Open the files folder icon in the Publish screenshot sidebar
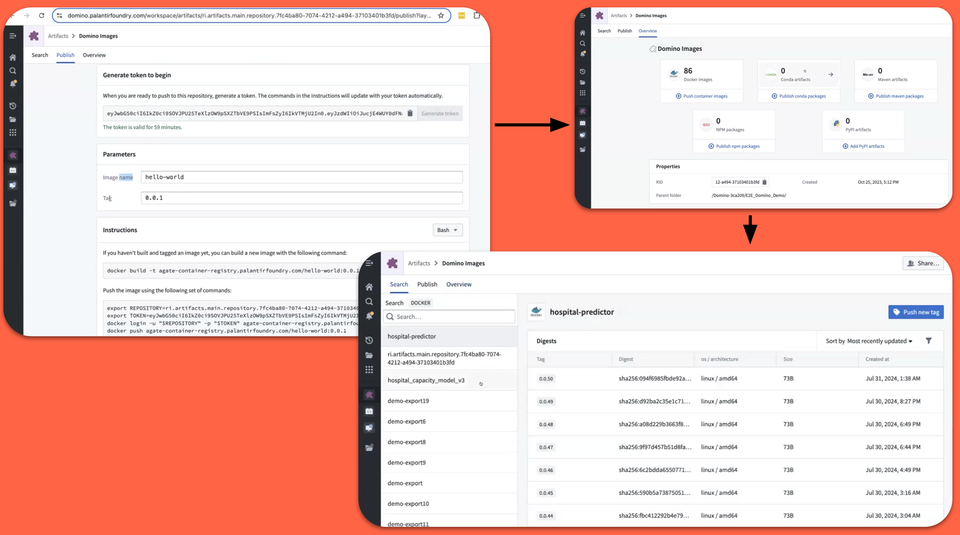Image resolution: width=960 pixels, height=535 pixels. pyautogui.click(x=13, y=119)
